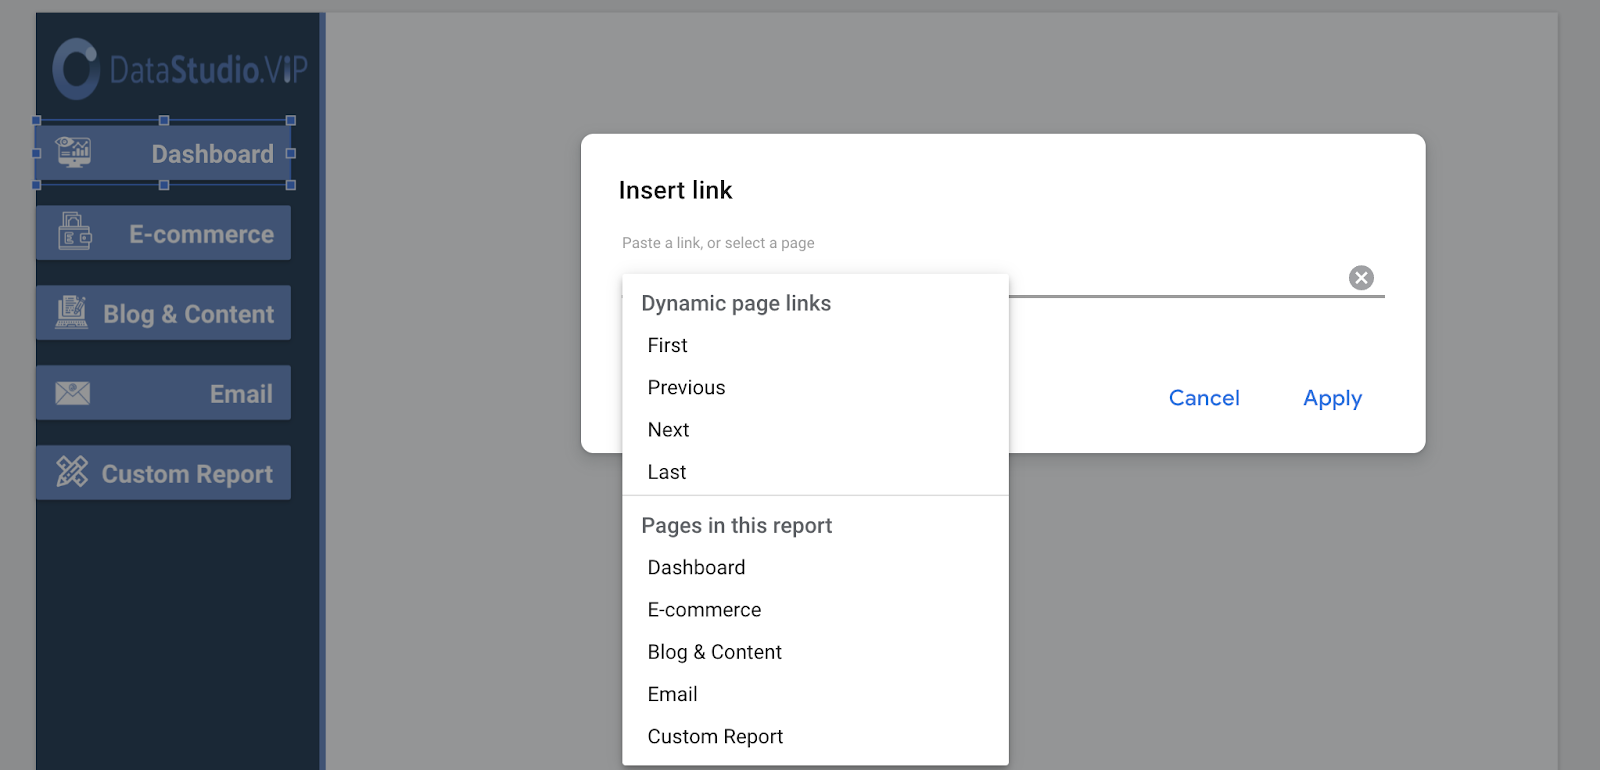Viewport: 1600px width, 770px height.
Task: Pick Dashboard from report pages list
Action: pos(815,568)
